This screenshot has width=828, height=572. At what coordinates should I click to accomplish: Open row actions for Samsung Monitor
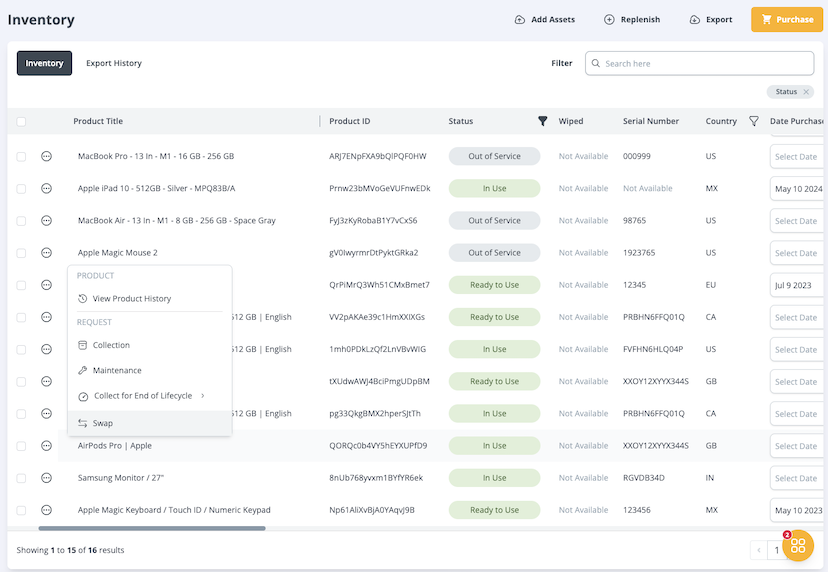[46, 478]
